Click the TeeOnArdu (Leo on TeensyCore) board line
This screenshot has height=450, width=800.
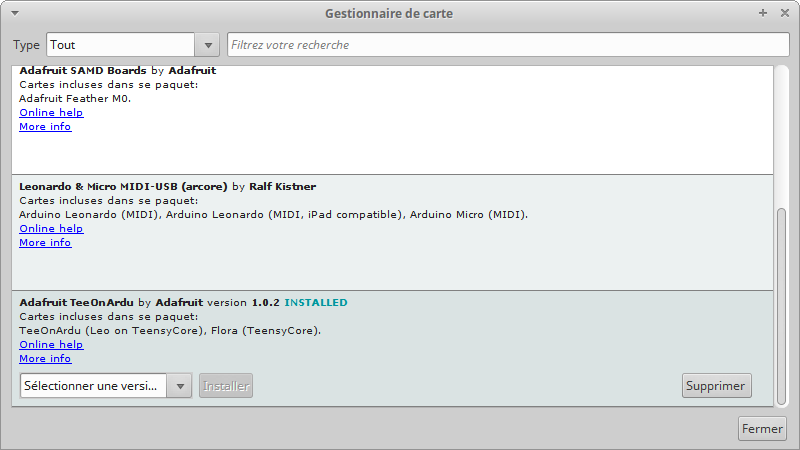(170, 331)
